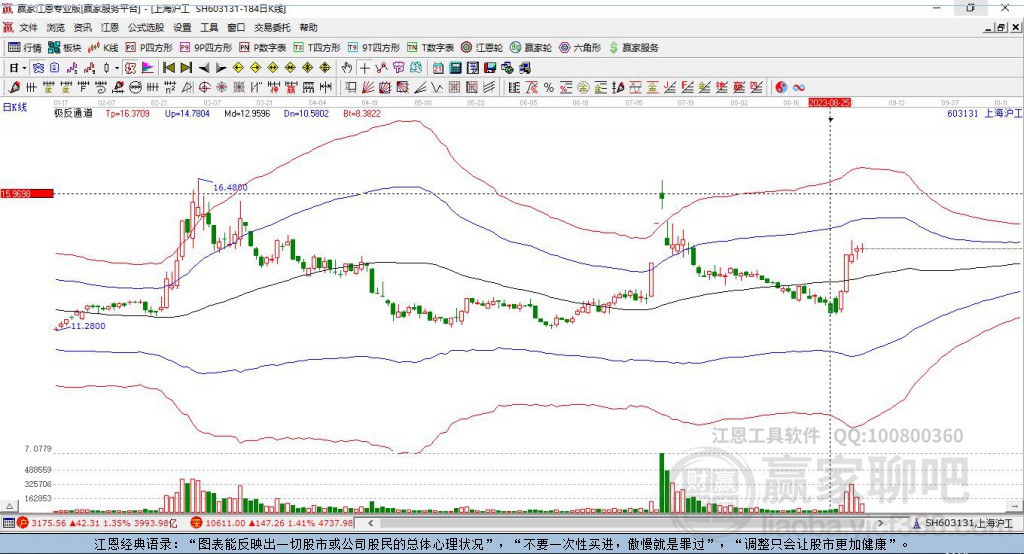This screenshot has height=554, width=1024.
Task: Jump to last bar with green end arrow
Action: point(186,68)
